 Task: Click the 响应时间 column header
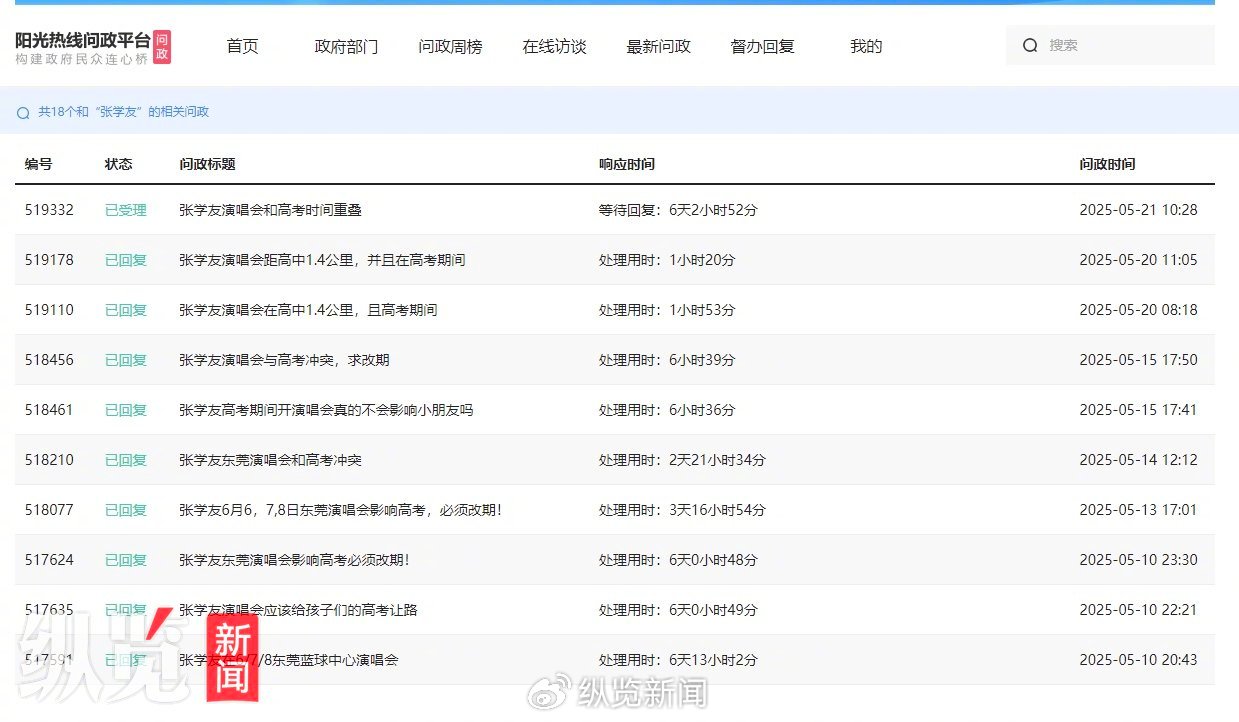627,164
